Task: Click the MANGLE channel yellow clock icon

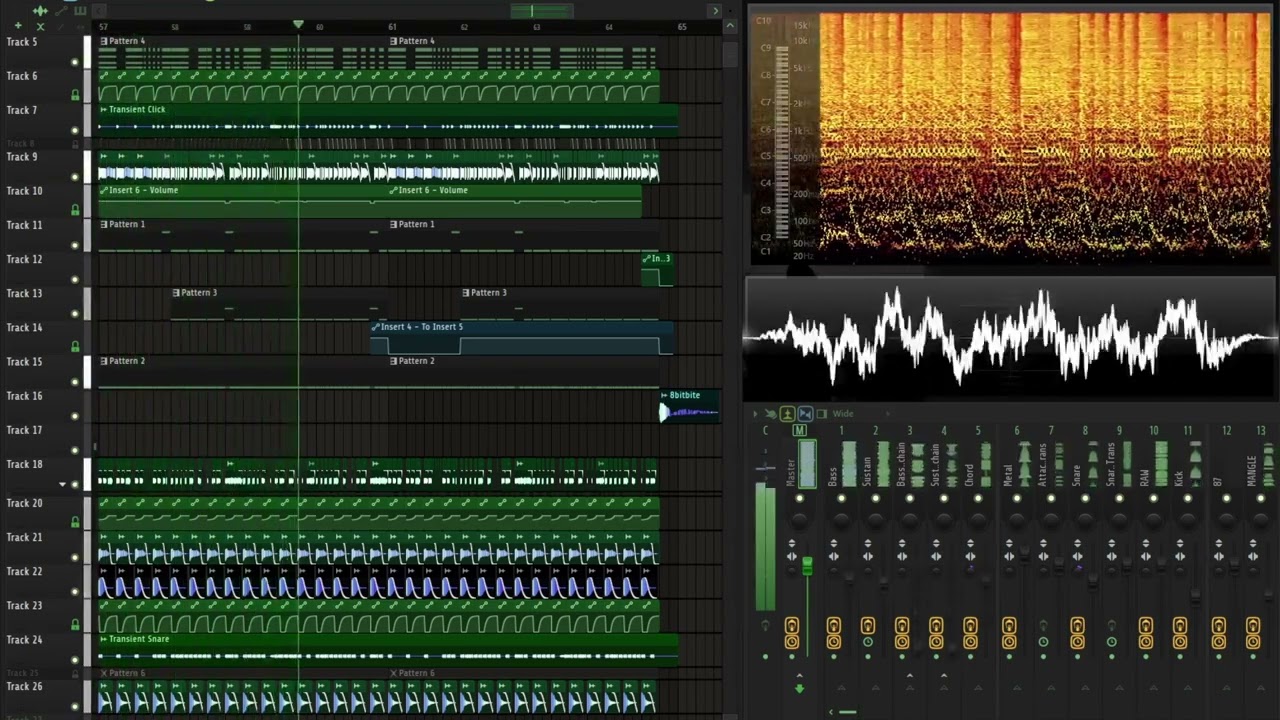Action: point(1253,642)
